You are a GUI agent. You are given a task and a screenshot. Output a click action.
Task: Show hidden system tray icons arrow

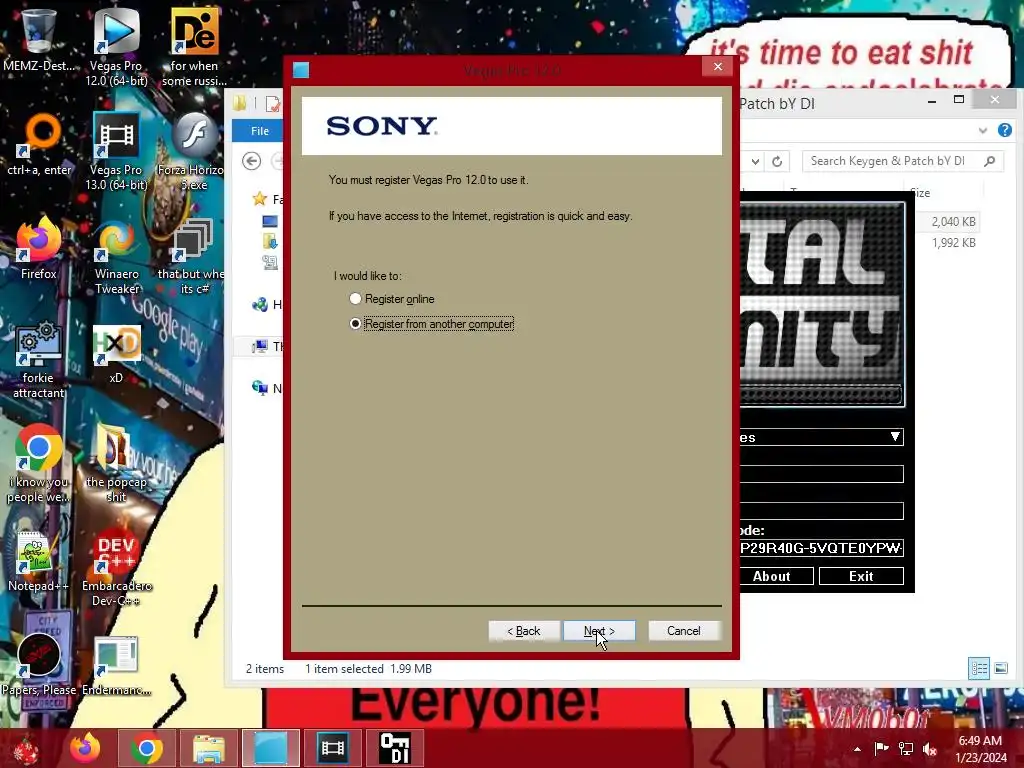click(857, 749)
